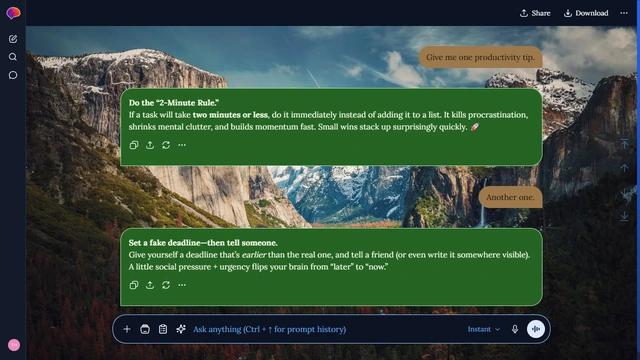Click the box-shaped icon in the prompt bar
Viewport: 640px width, 360px height.
click(145, 329)
